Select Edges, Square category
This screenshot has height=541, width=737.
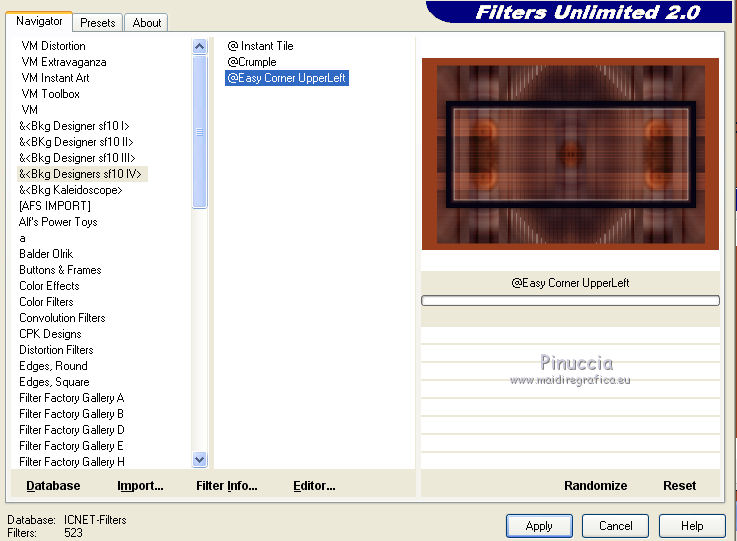(55, 382)
